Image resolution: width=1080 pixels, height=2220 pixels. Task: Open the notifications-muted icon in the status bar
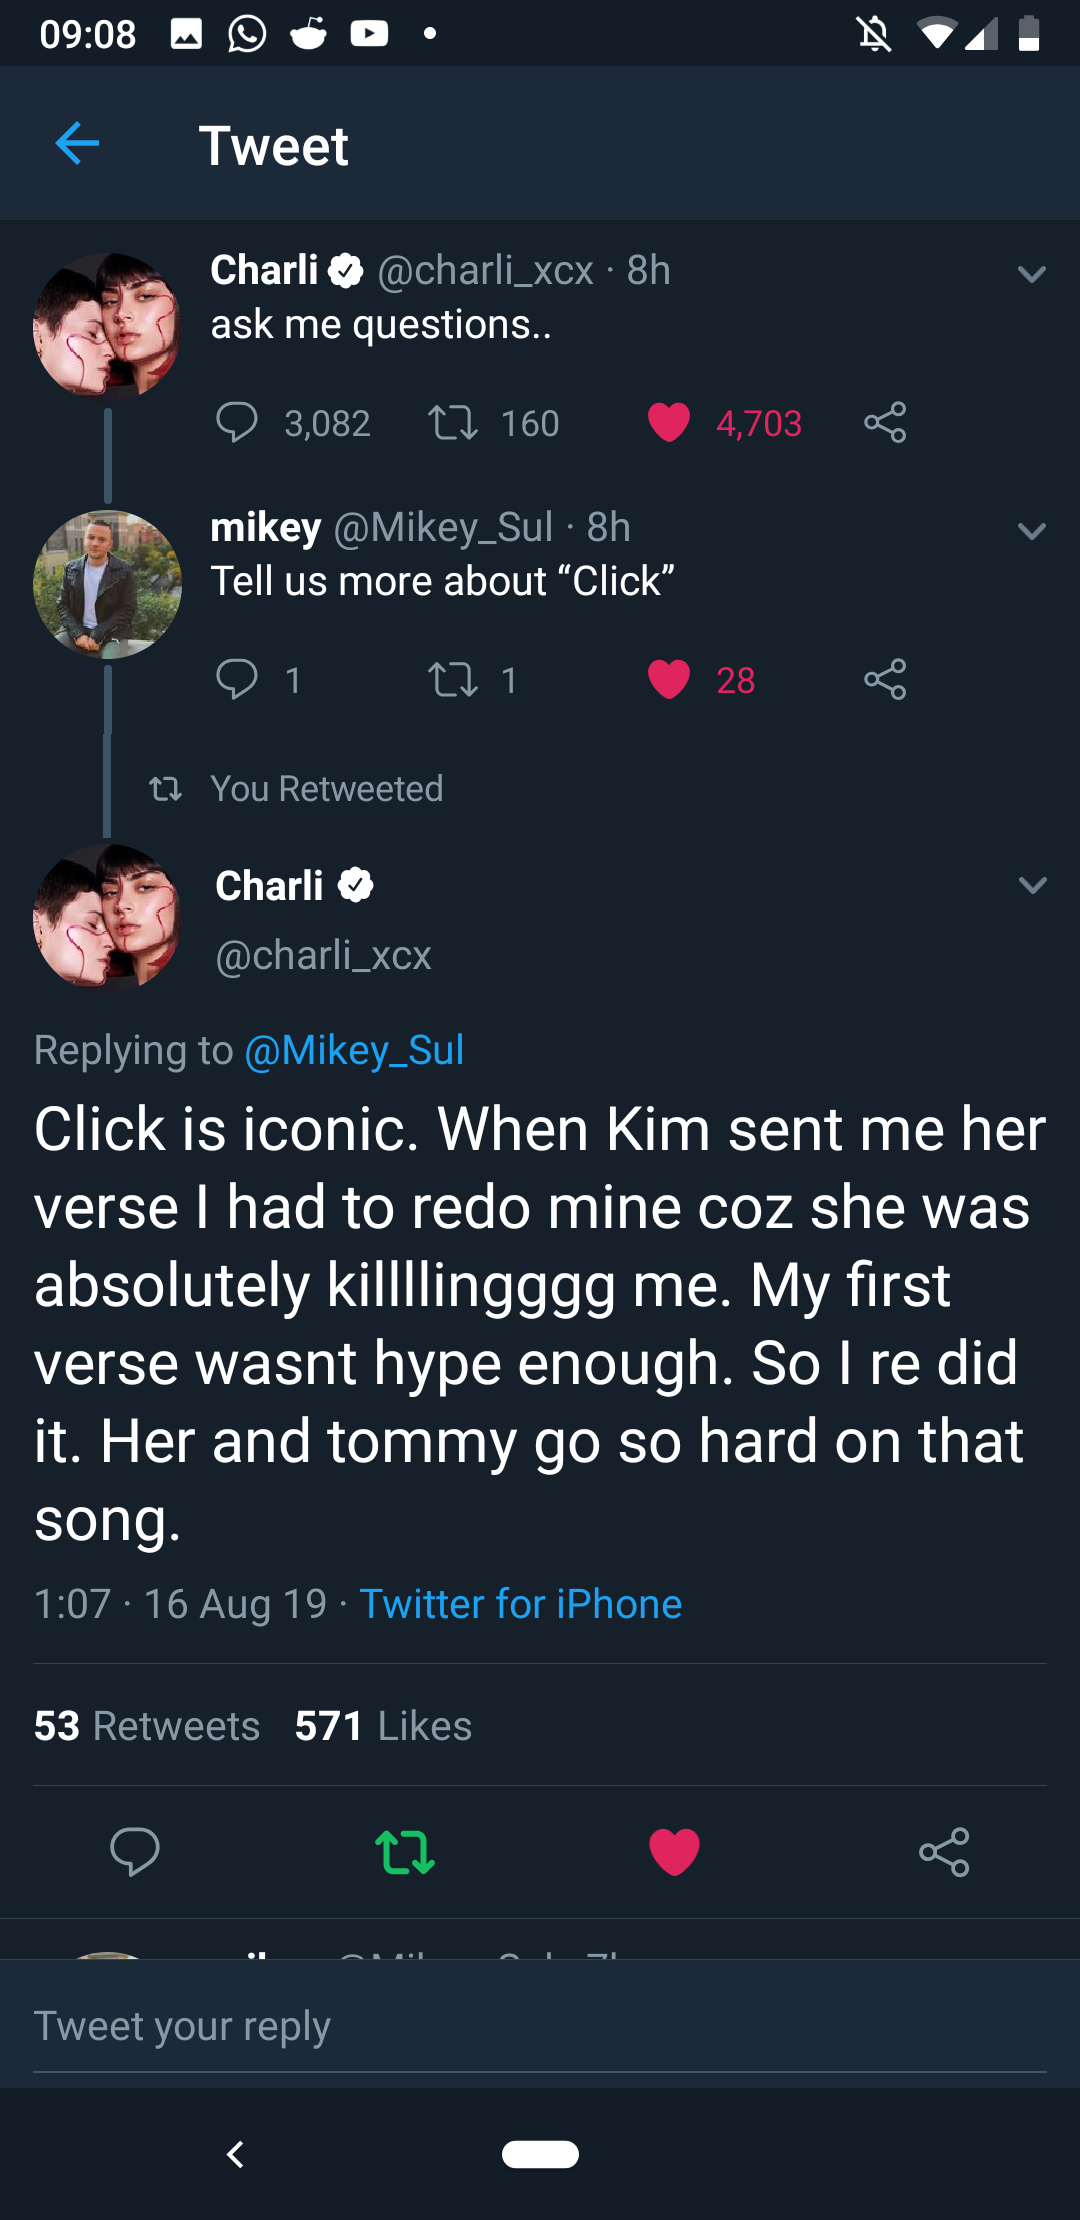pyautogui.click(x=874, y=33)
